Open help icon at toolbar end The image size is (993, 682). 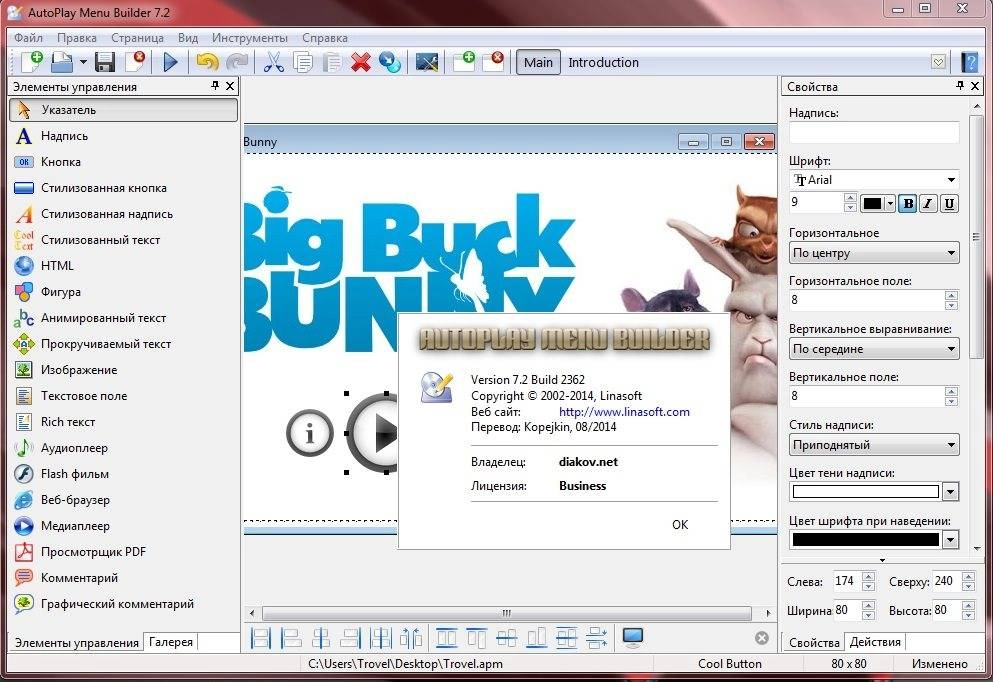[x=970, y=62]
